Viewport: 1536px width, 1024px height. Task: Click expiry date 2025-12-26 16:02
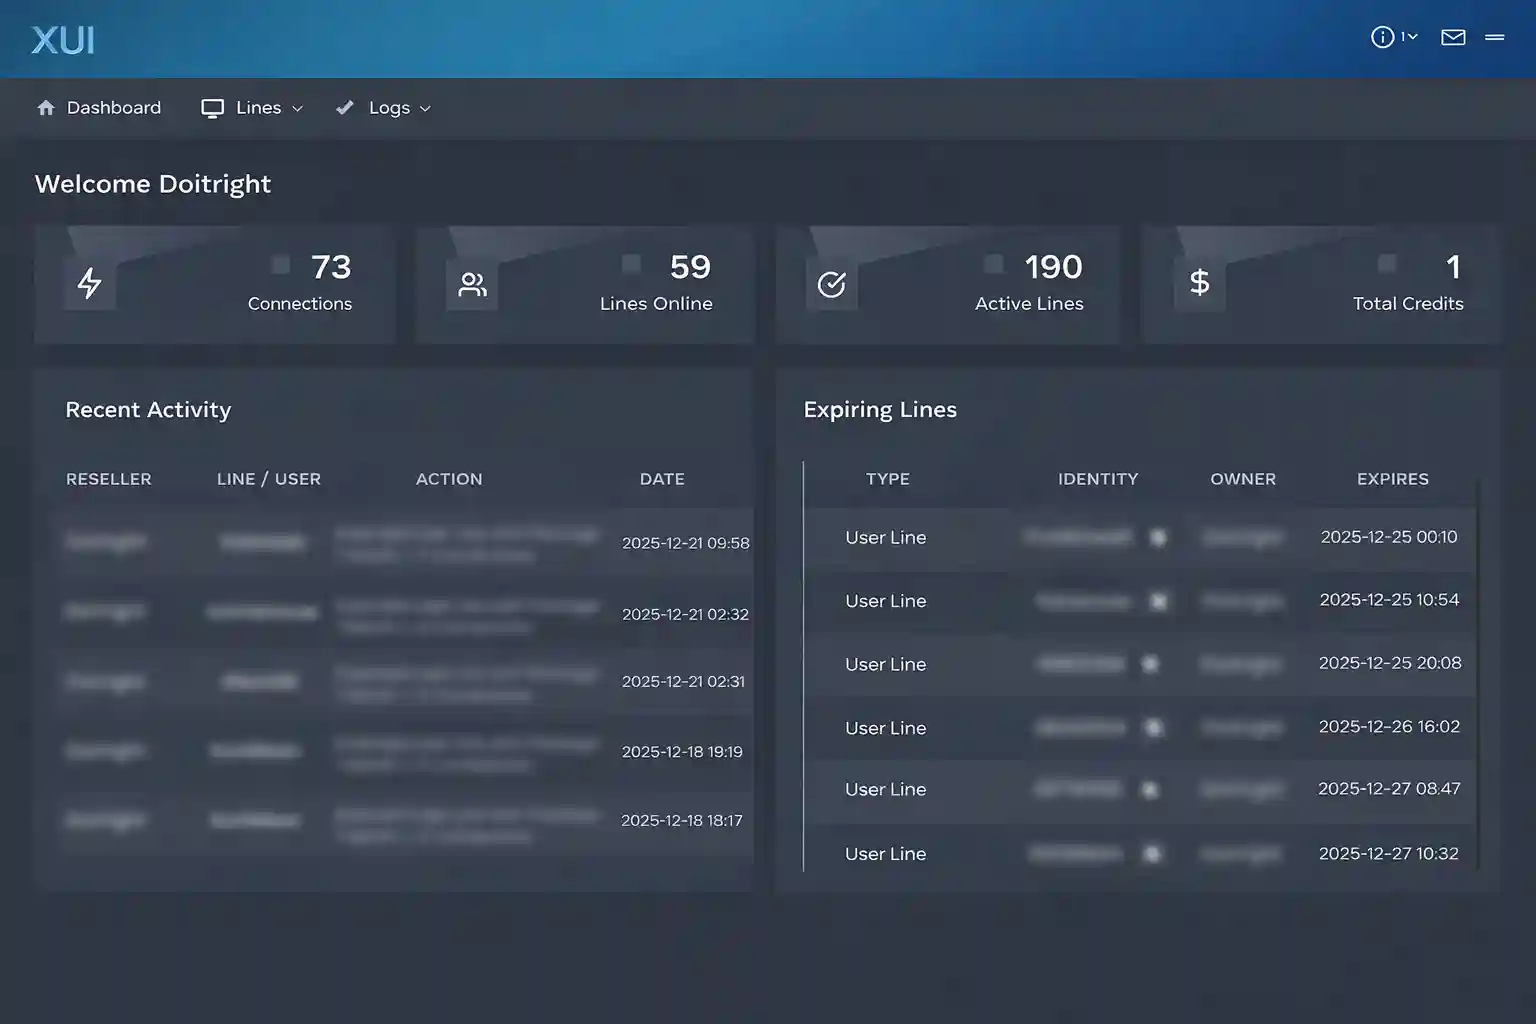[1389, 727]
